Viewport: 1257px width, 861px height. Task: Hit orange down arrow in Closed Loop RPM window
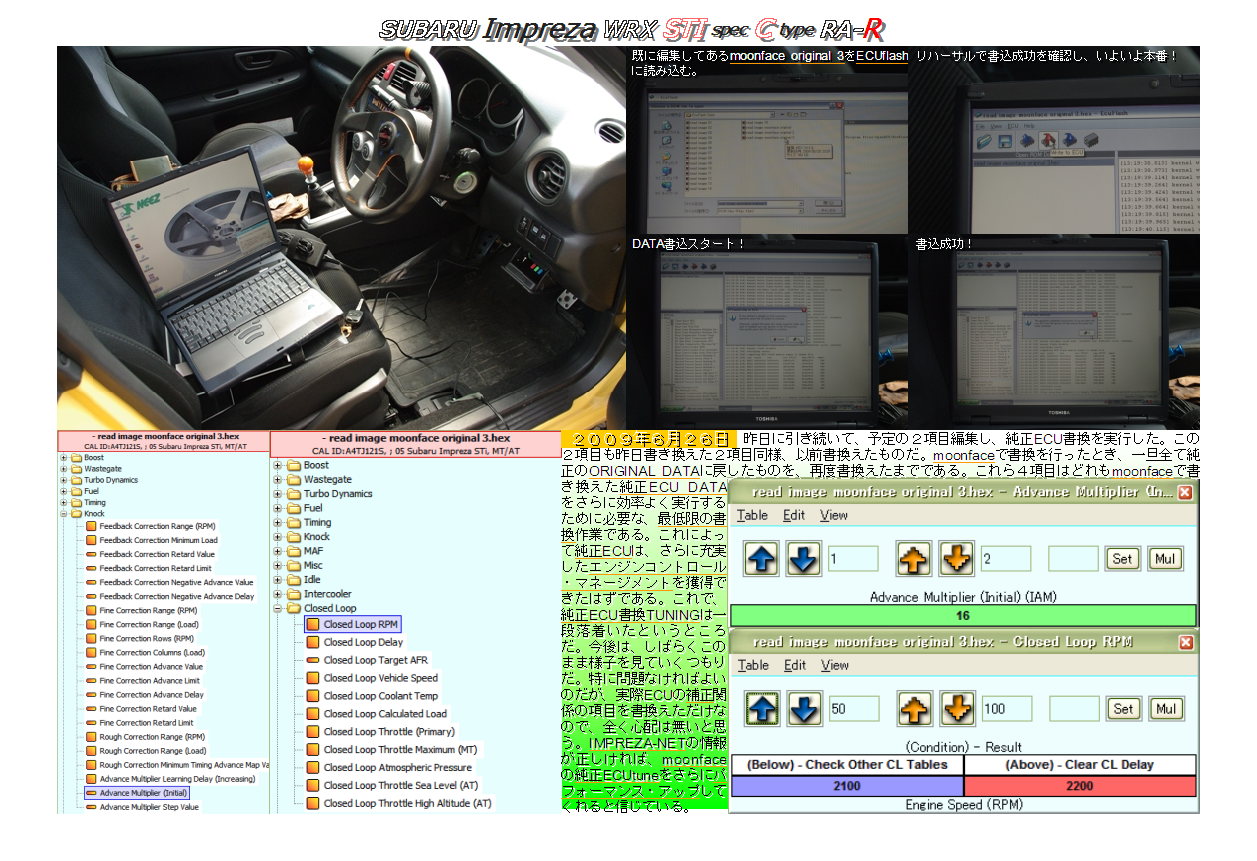click(956, 709)
